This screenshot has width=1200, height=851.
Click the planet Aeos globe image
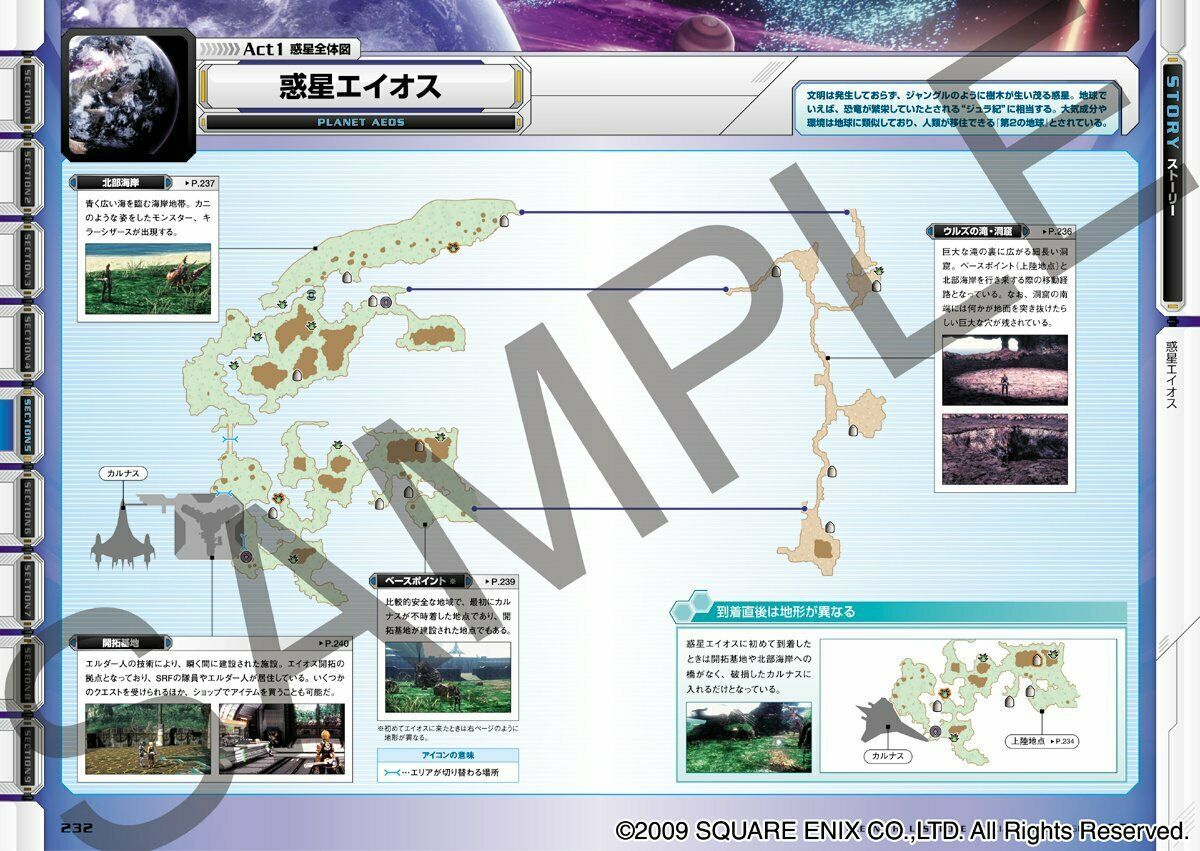tap(127, 94)
